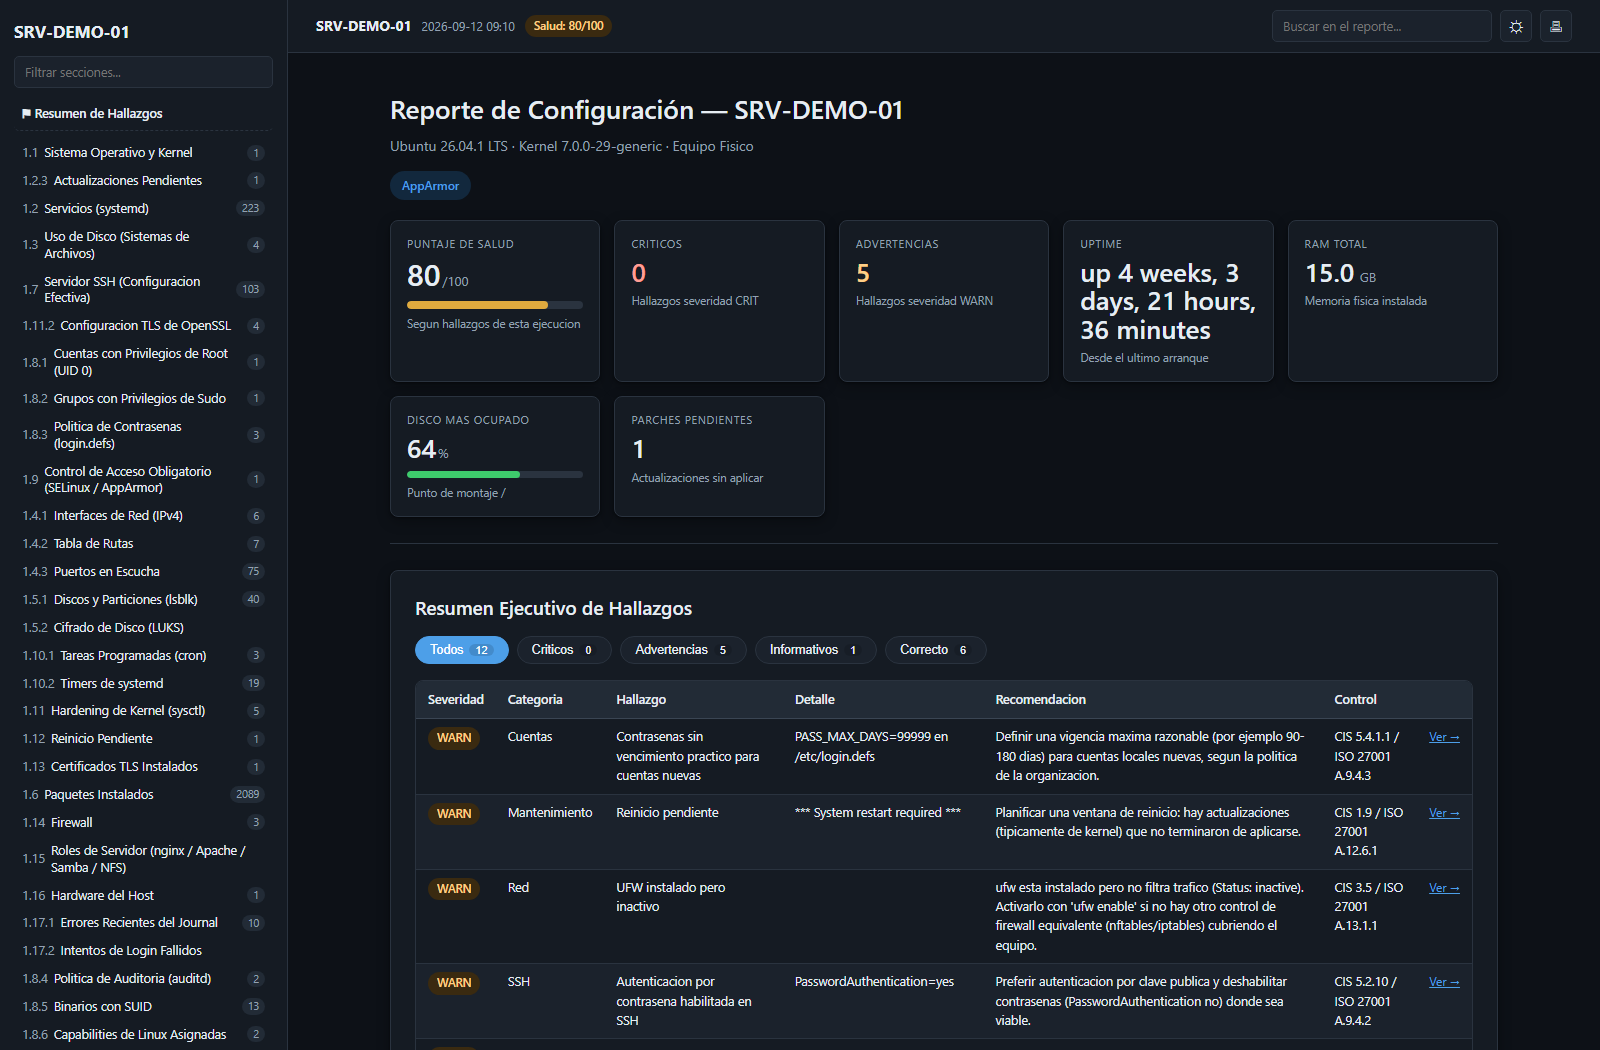Go to Sistema Operativo y Kernel section
Viewport: 1600px width, 1050px height.
pos(143,153)
